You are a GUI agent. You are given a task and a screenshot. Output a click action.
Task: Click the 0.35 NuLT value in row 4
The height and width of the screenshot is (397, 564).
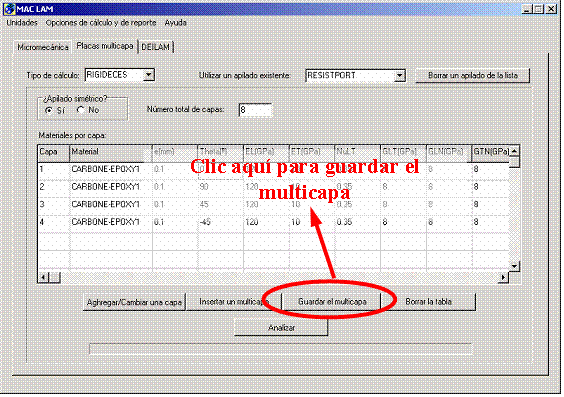coord(344,222)
